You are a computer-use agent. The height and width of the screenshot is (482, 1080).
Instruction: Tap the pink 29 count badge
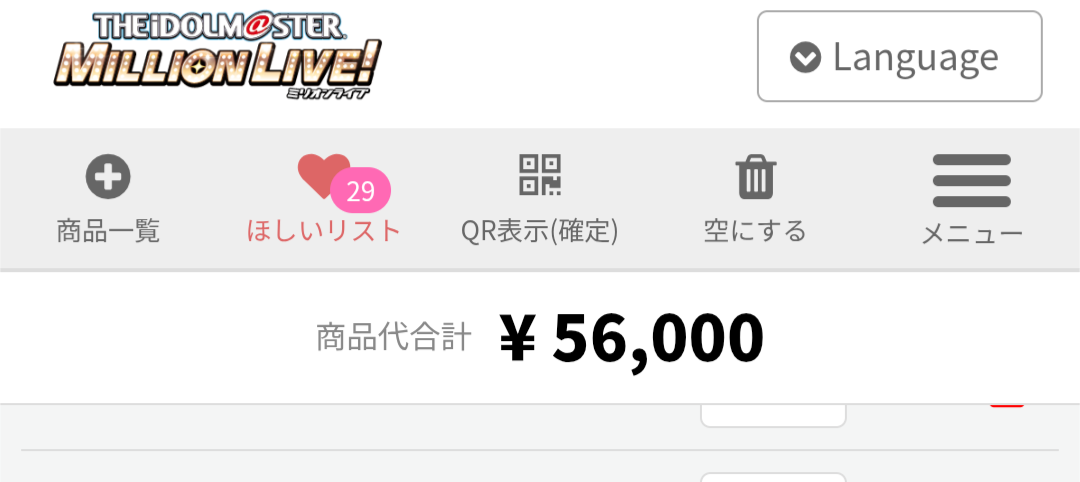[360, 191]
